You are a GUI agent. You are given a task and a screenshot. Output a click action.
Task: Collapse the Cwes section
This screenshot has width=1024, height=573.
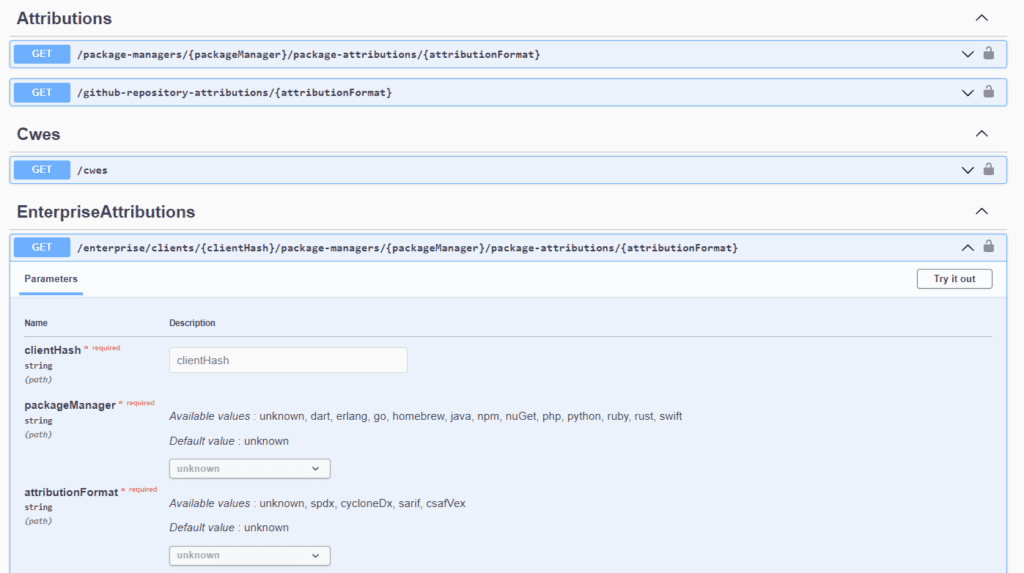click(981, 134)
